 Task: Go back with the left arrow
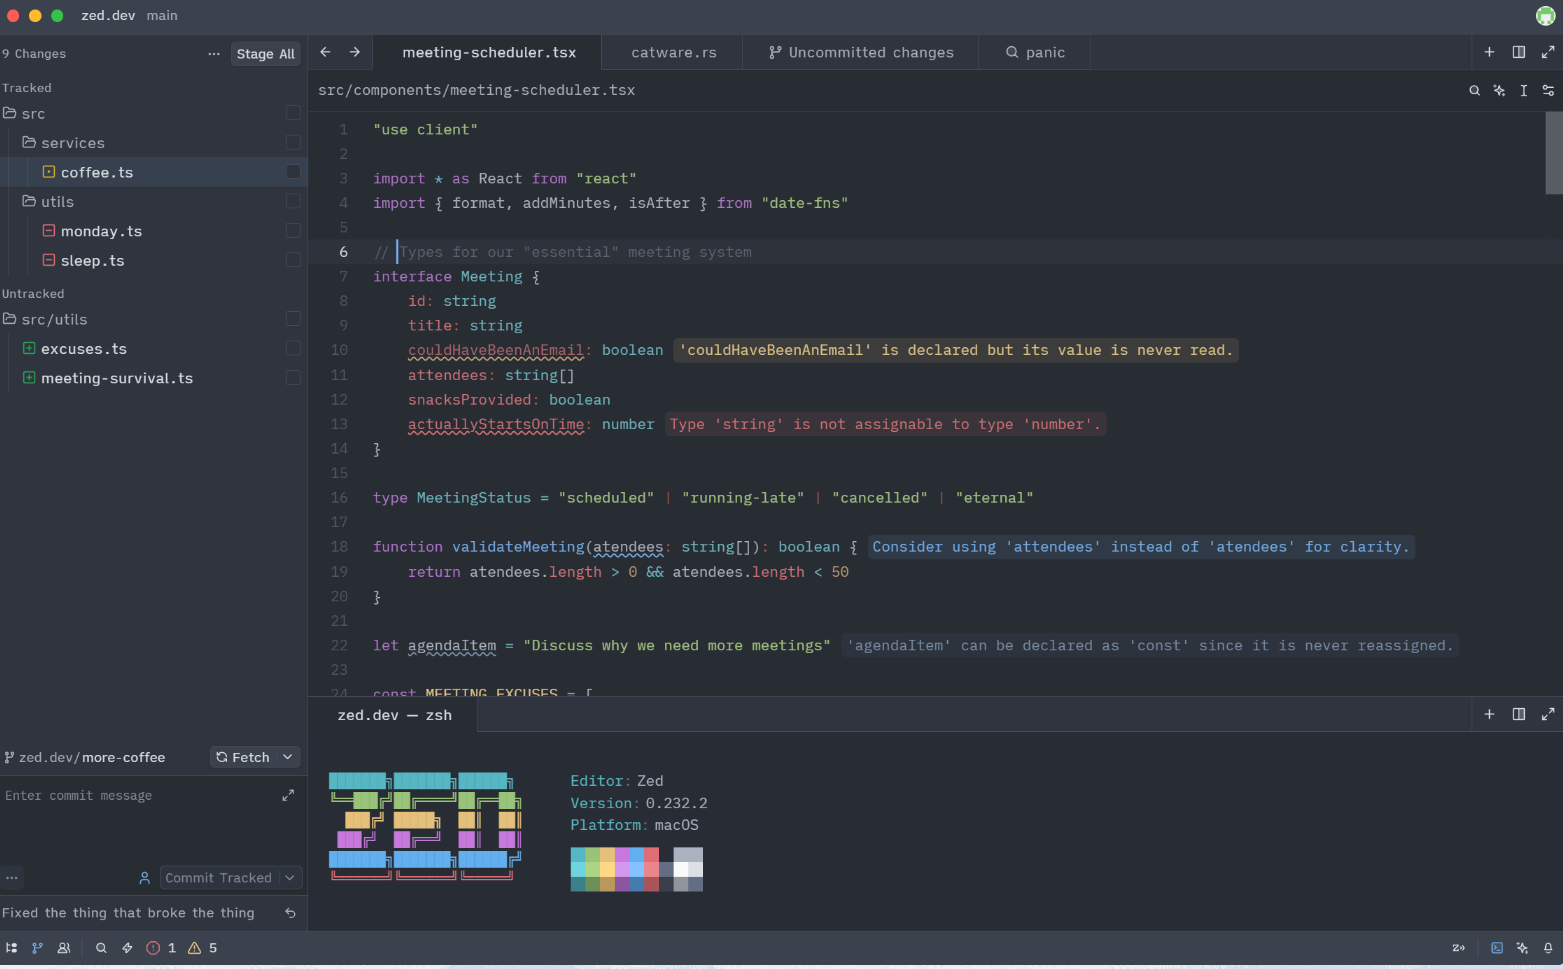coord(325,52)
